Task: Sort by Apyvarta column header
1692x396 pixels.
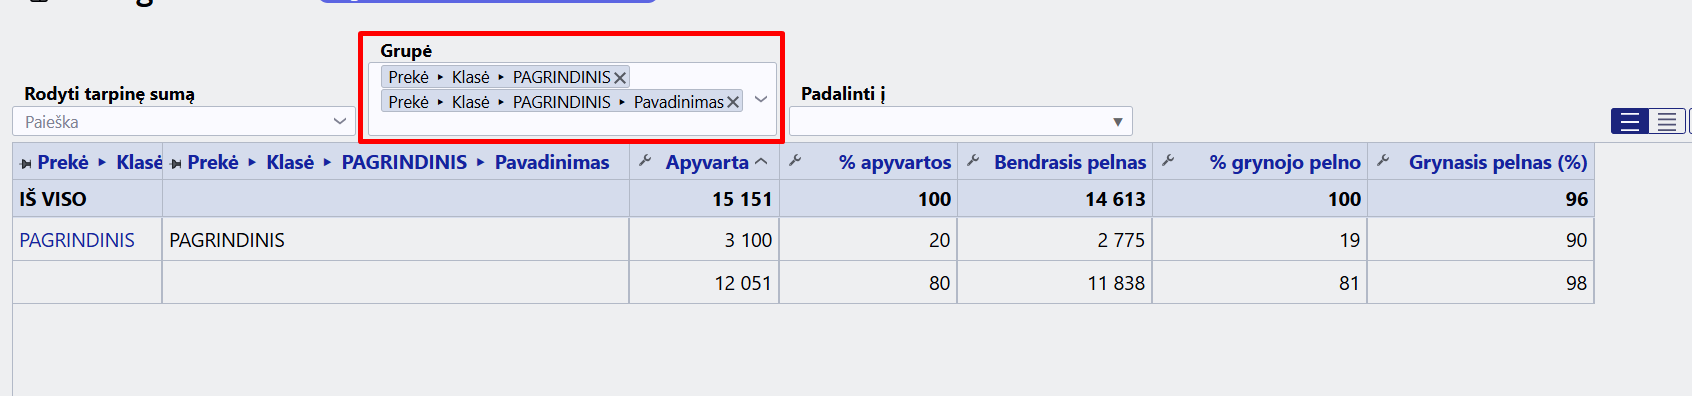Action: [x=707, y=162]
